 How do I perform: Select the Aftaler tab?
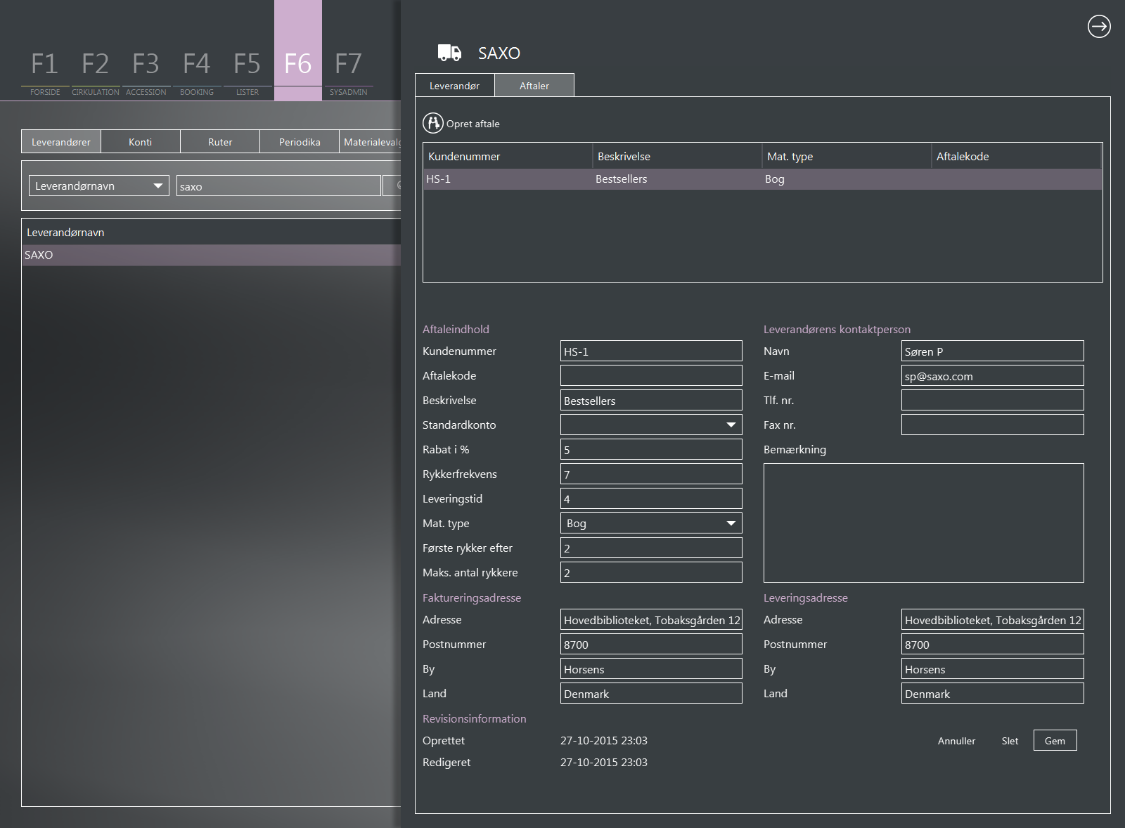[x=534, y=85]
